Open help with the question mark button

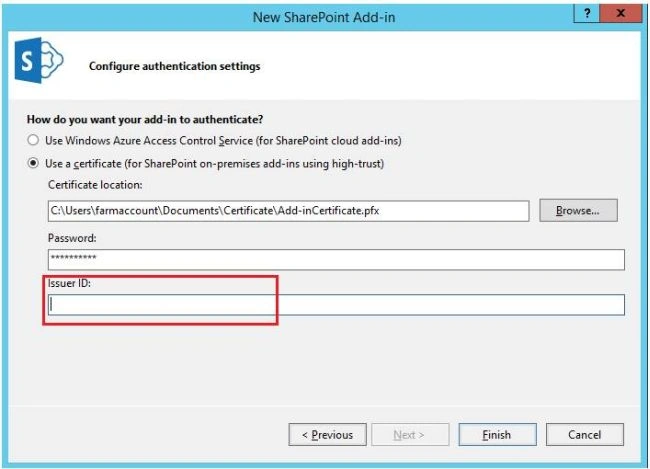[x=587, y=13]
